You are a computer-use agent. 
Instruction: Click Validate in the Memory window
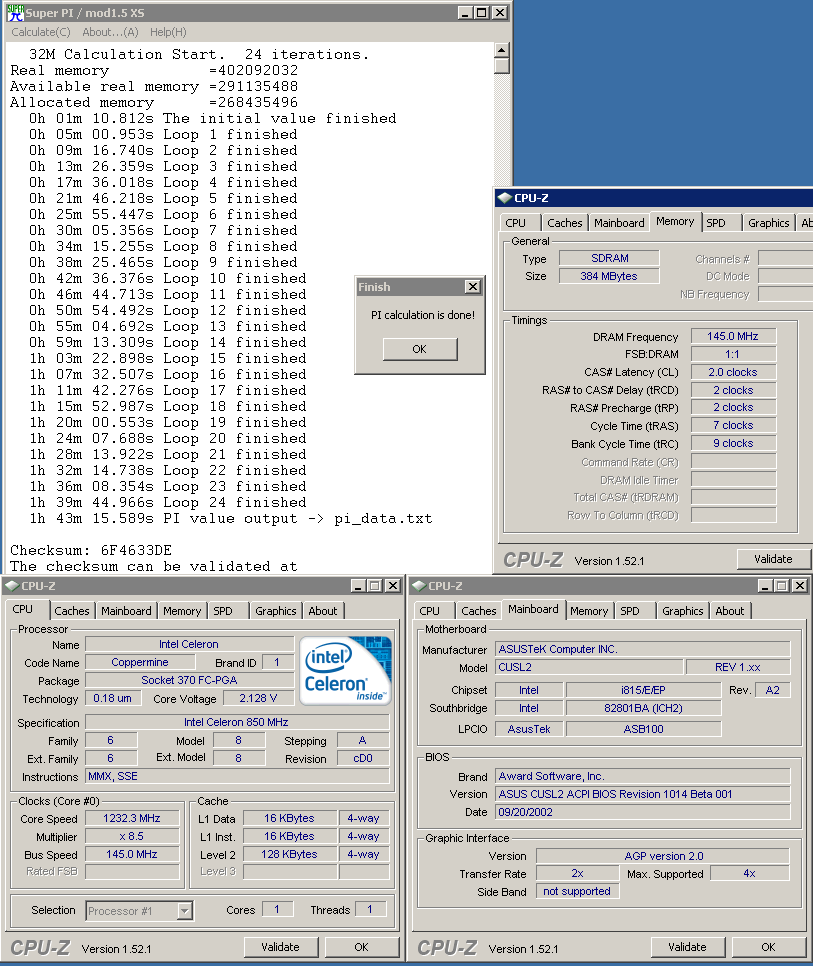[773, 559]
